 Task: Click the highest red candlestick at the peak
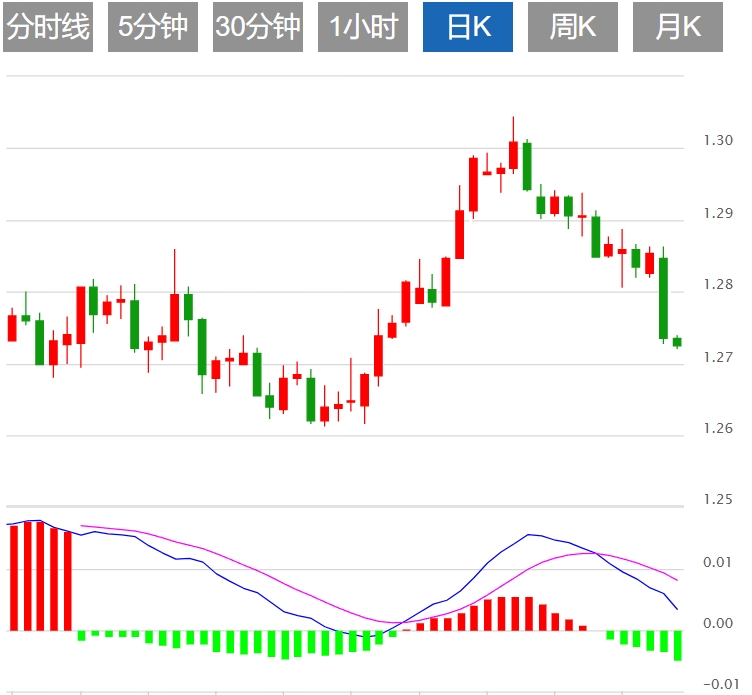click(513, 154)
